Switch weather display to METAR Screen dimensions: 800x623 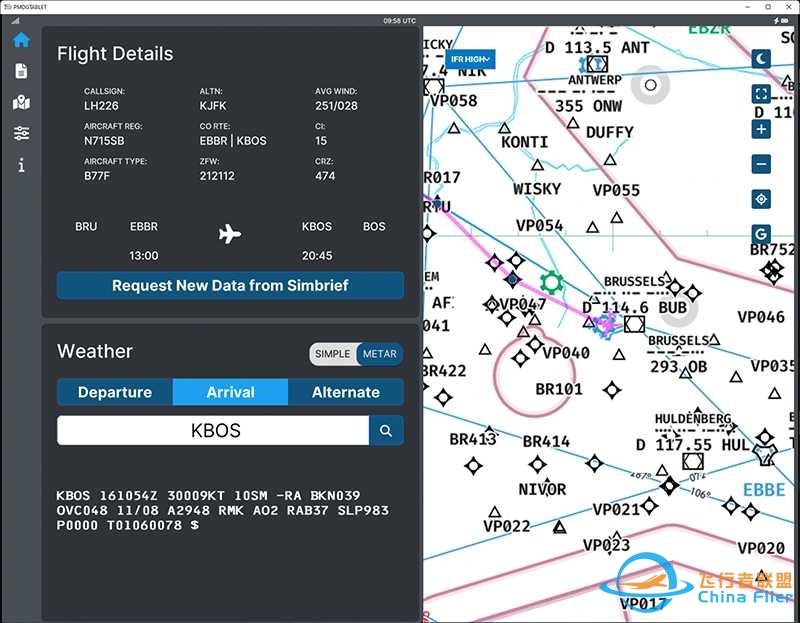point(380,354)
